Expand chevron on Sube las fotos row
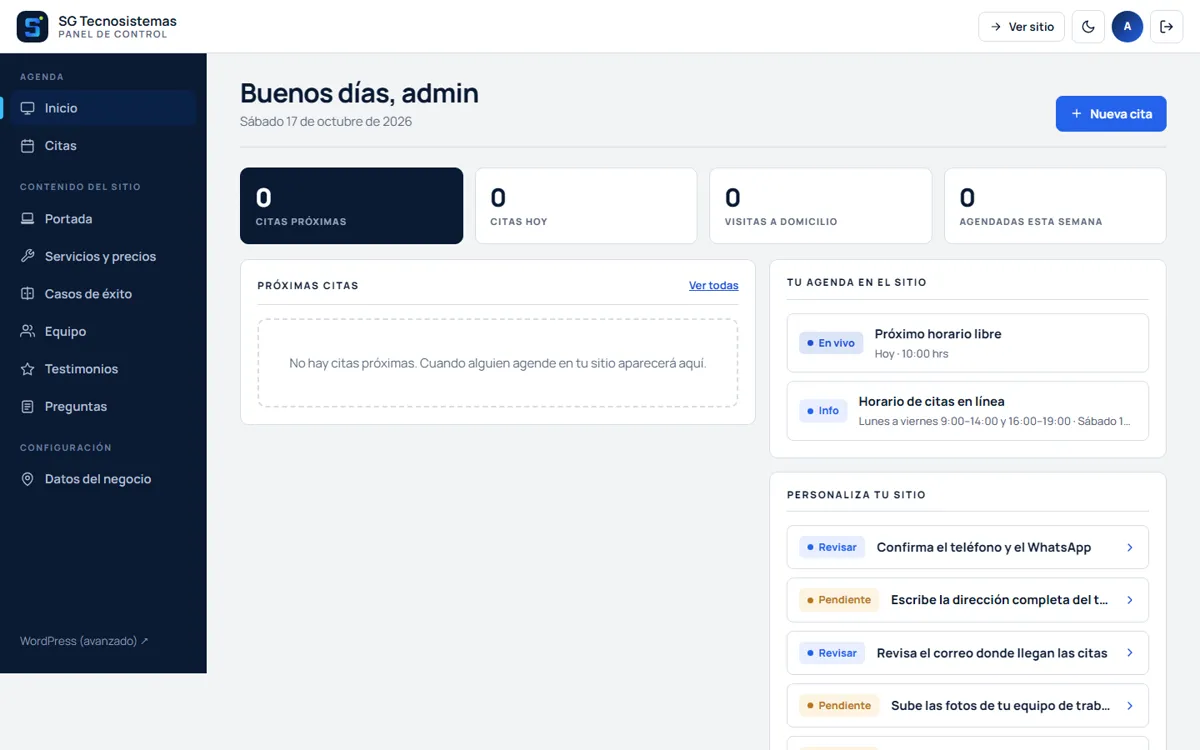 coord(1130,706)
